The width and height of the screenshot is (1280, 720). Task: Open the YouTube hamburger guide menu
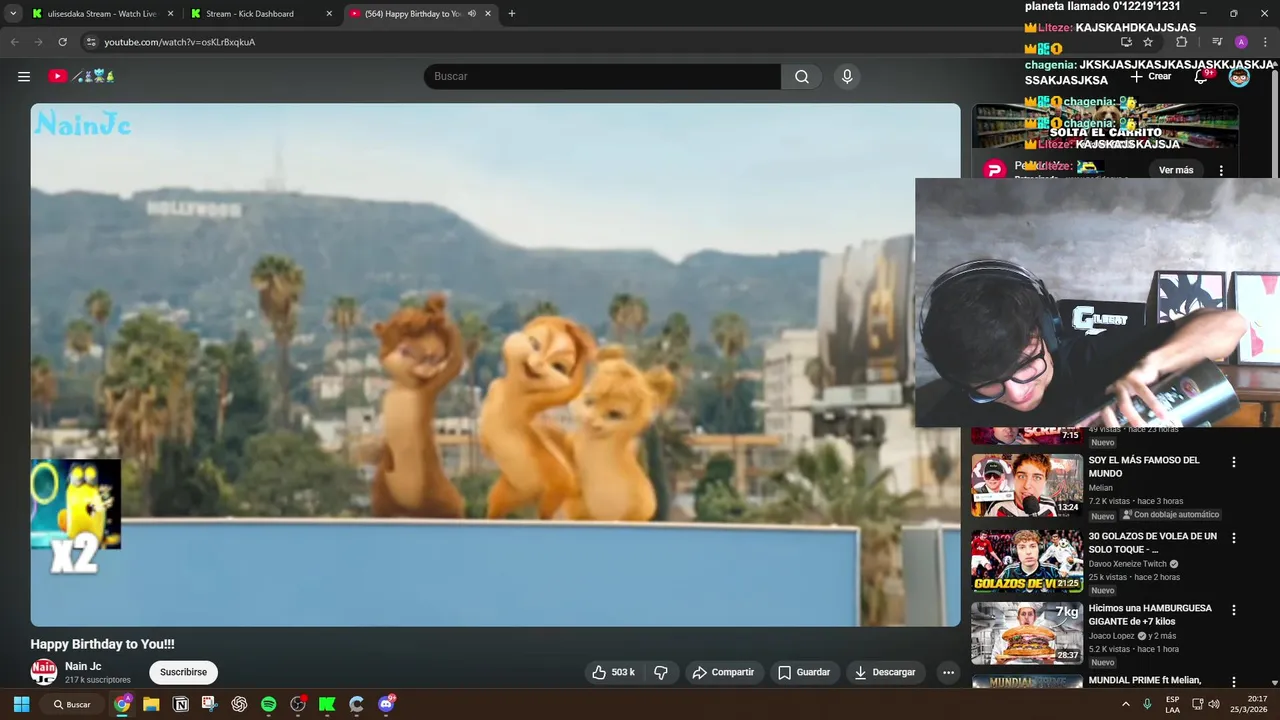click(24, 76)
